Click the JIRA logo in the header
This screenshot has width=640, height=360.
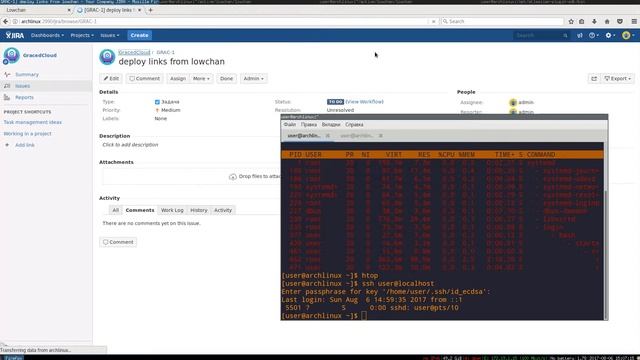15,36
